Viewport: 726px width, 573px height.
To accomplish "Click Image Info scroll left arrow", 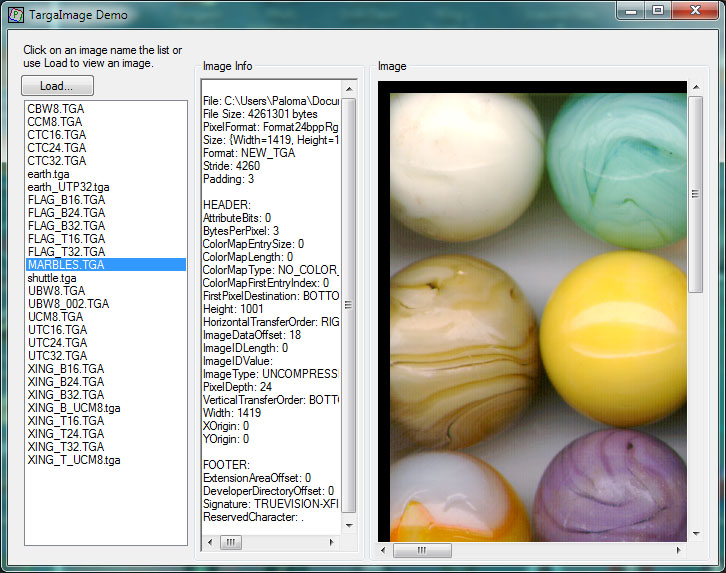I will [210, 542].
